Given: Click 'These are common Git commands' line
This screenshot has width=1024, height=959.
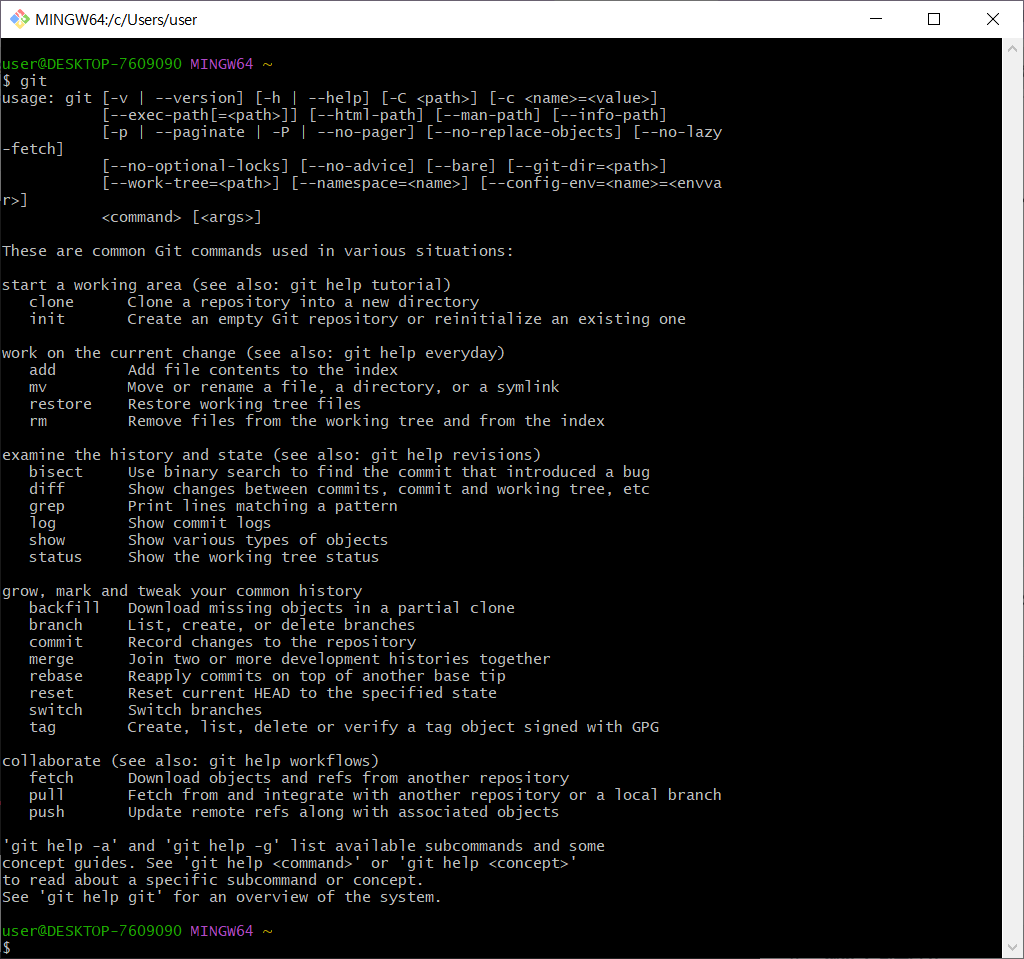Looking at the screenshot, I should (x=258, y=251).
